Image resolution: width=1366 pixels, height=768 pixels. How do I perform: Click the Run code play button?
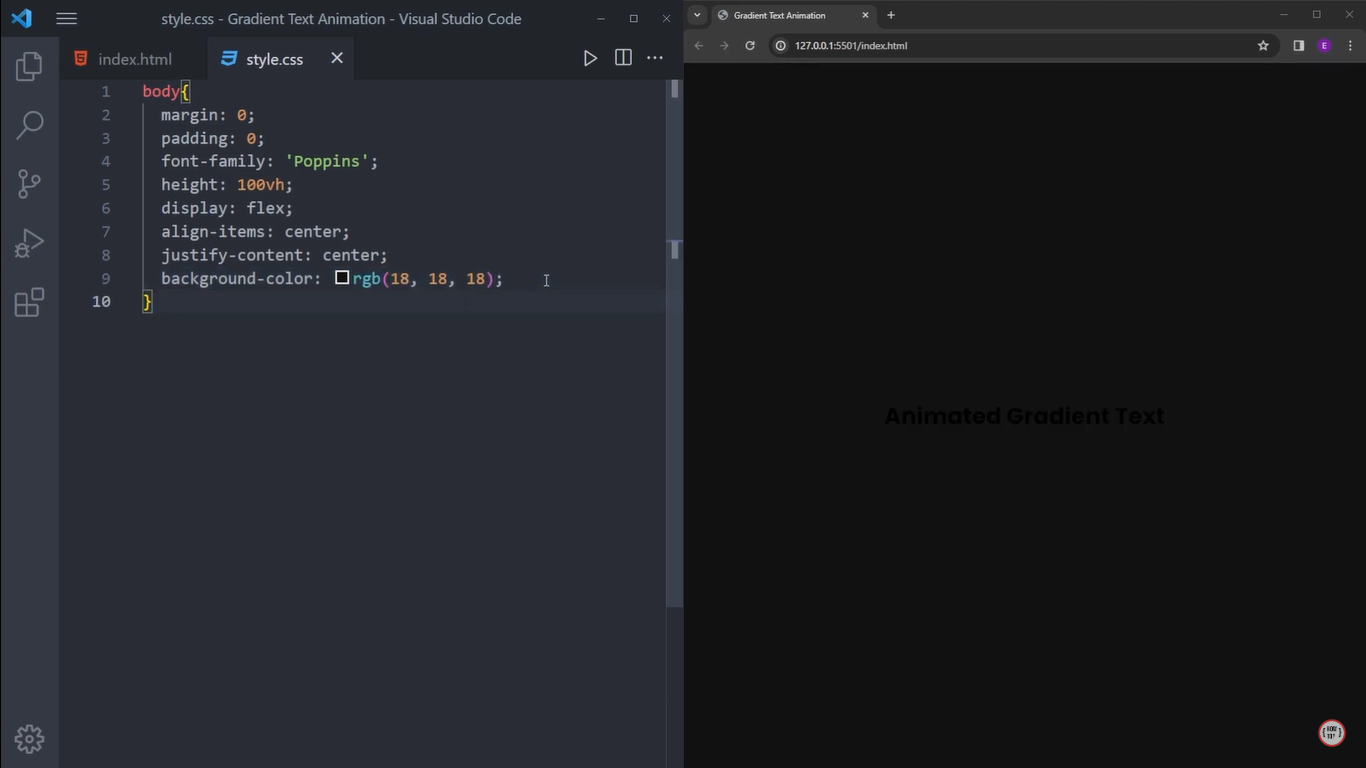coord(590,58)
